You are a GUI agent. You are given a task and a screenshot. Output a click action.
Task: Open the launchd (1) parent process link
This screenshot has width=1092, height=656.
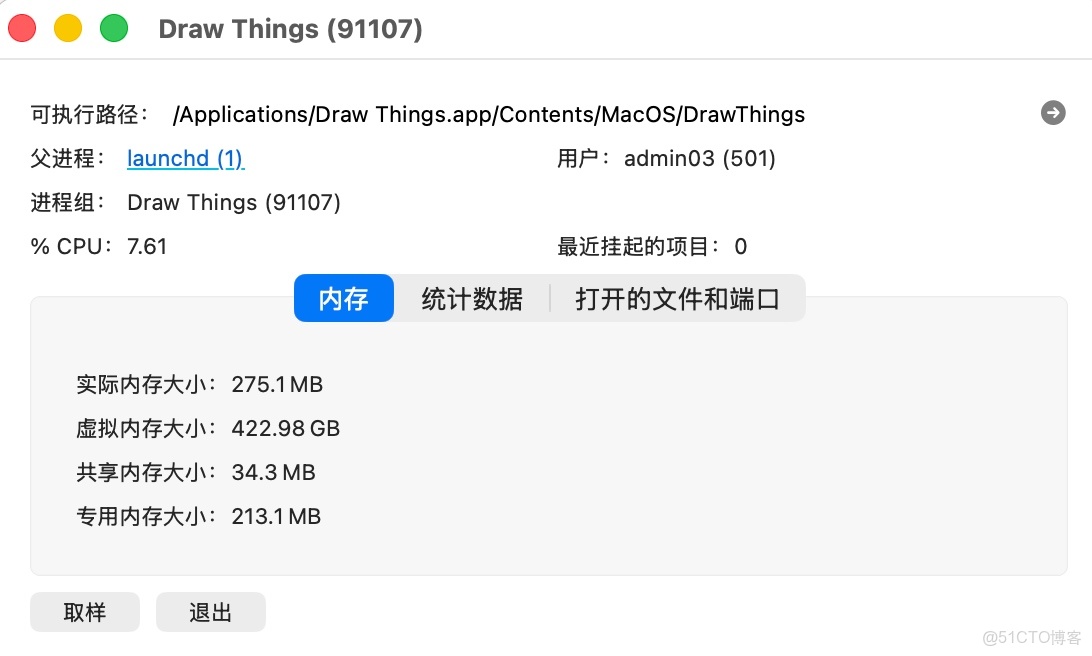pyautogui.click(x=185, y=158)
